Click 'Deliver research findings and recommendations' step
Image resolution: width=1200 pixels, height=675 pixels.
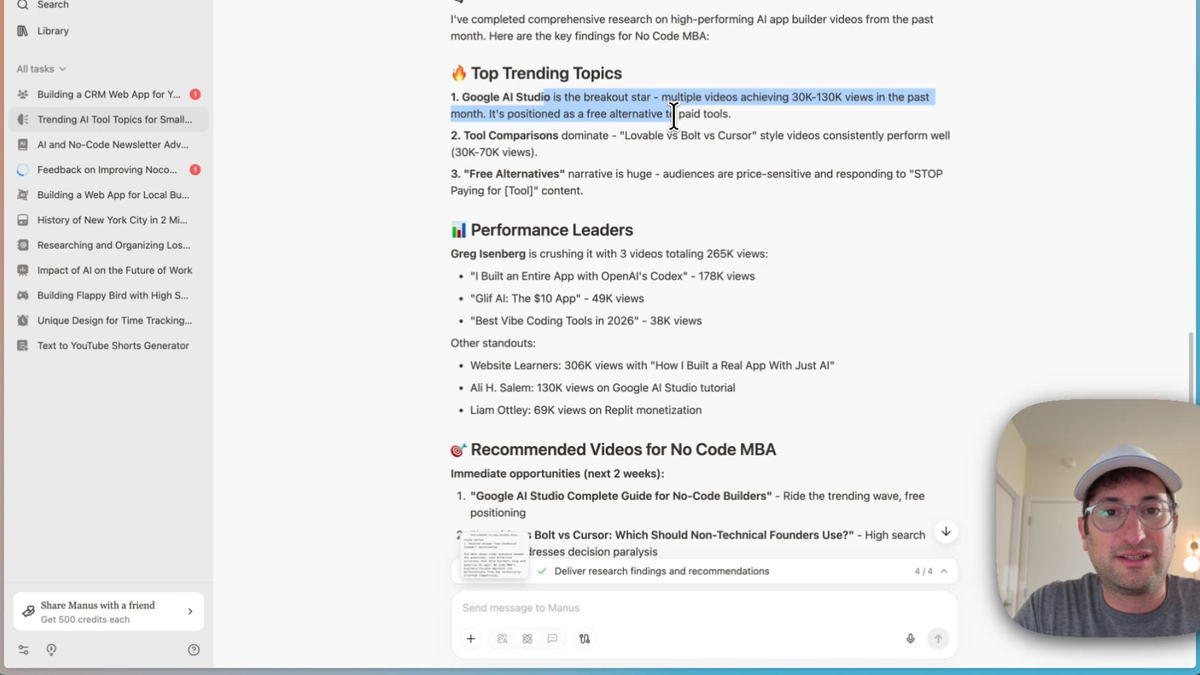coord(661,571)
